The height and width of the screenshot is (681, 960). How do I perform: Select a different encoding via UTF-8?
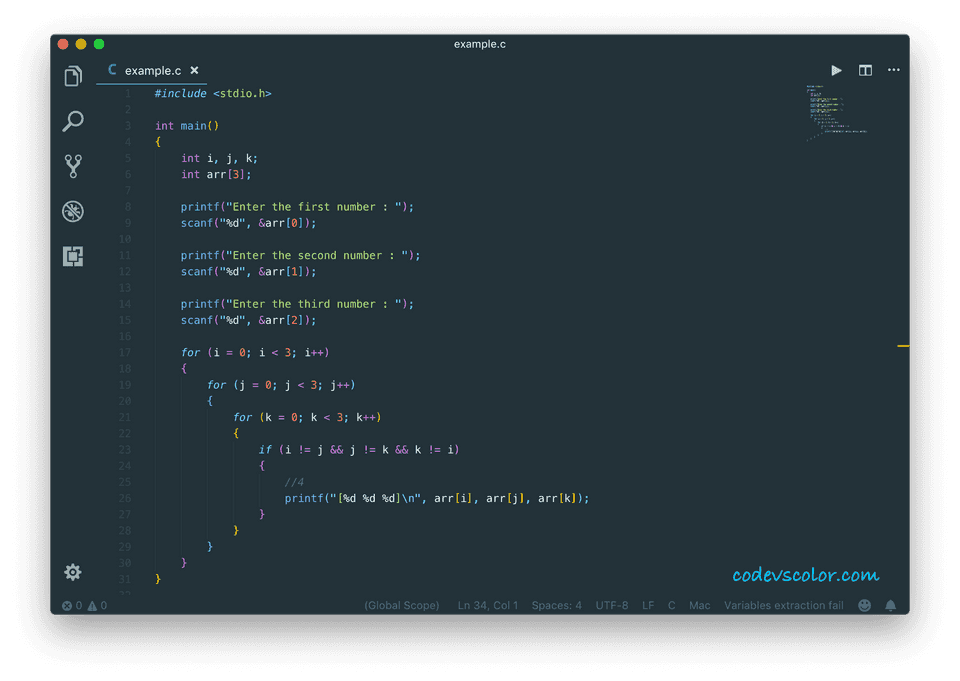pos(612,605)
